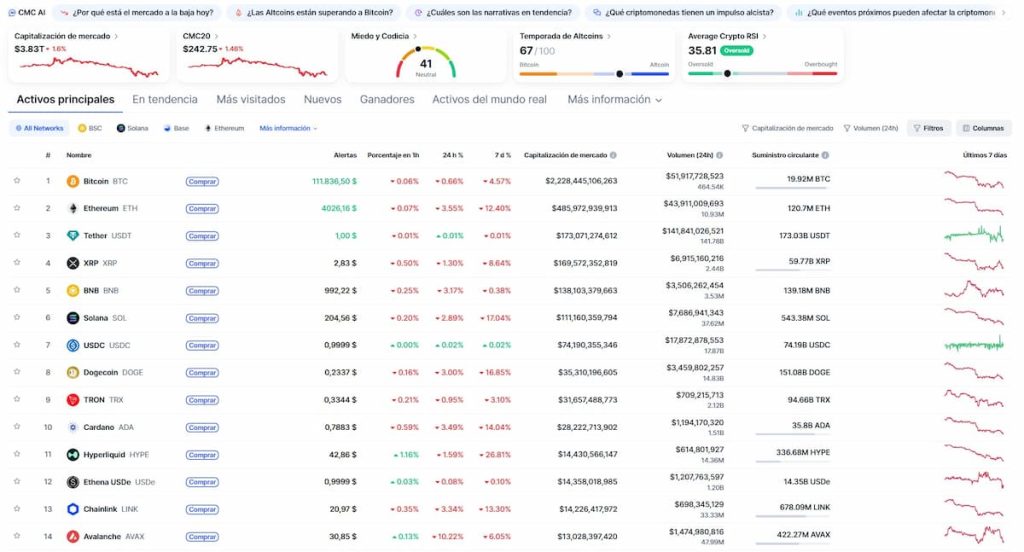1024x552 pixels.
Task: Expand the Más información tab dropdown
Action: coord(615,99)
